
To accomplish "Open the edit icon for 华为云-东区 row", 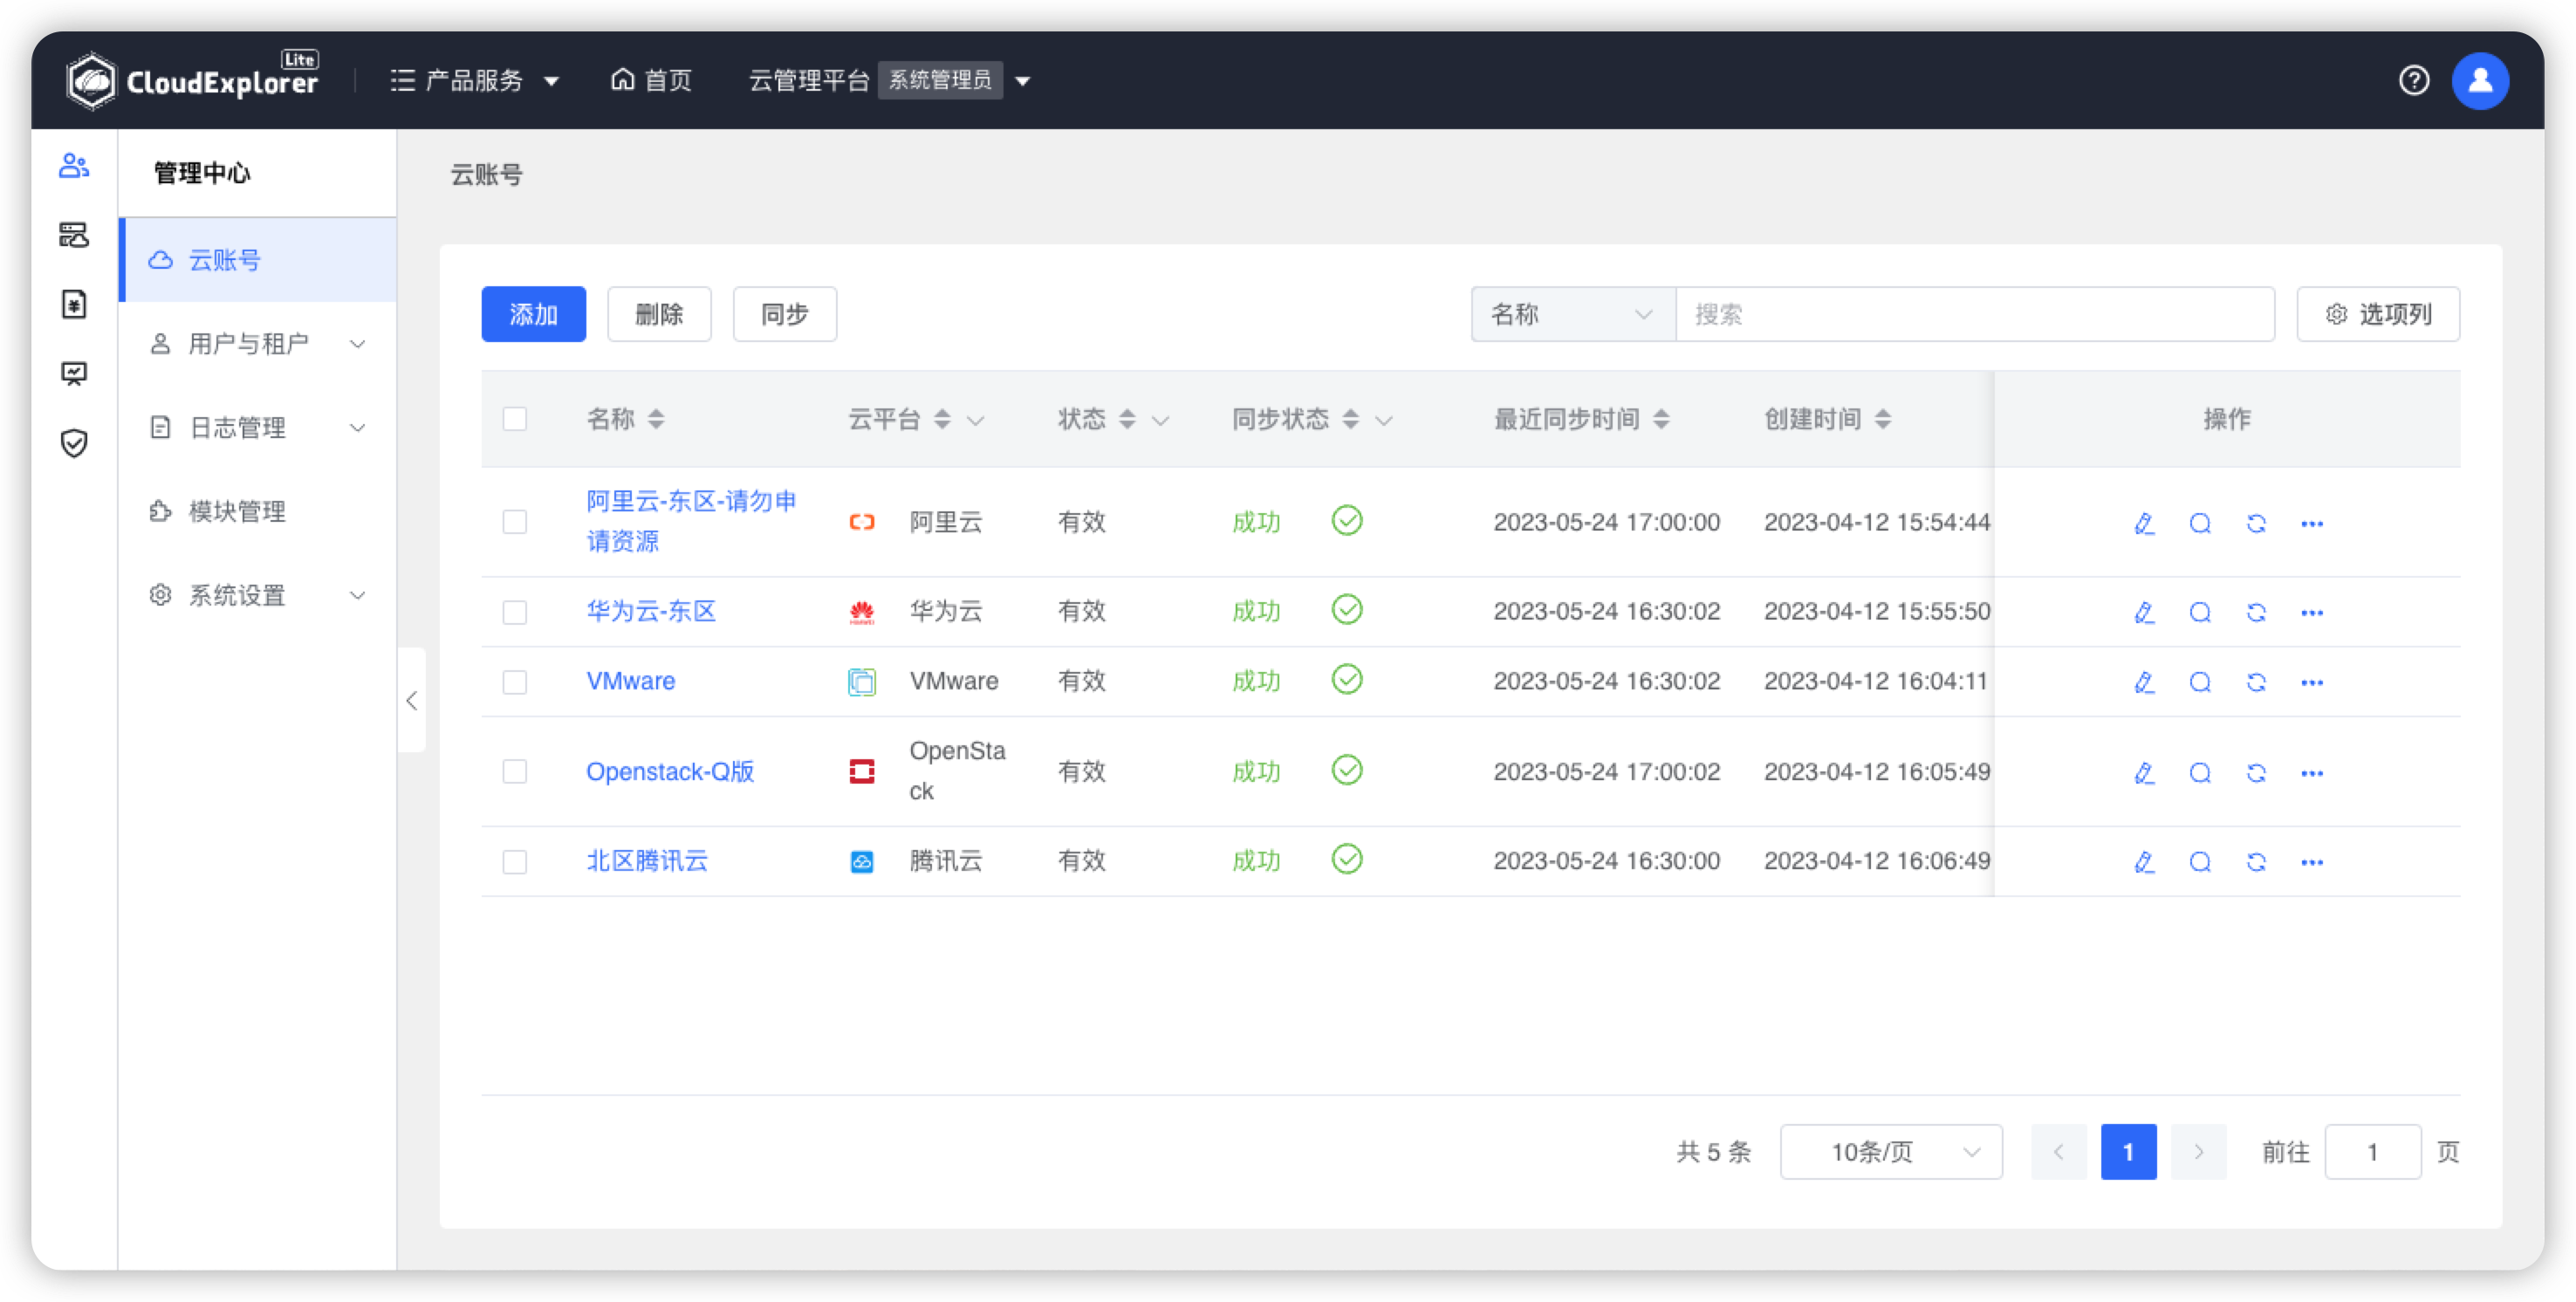I will [2144, 611].
